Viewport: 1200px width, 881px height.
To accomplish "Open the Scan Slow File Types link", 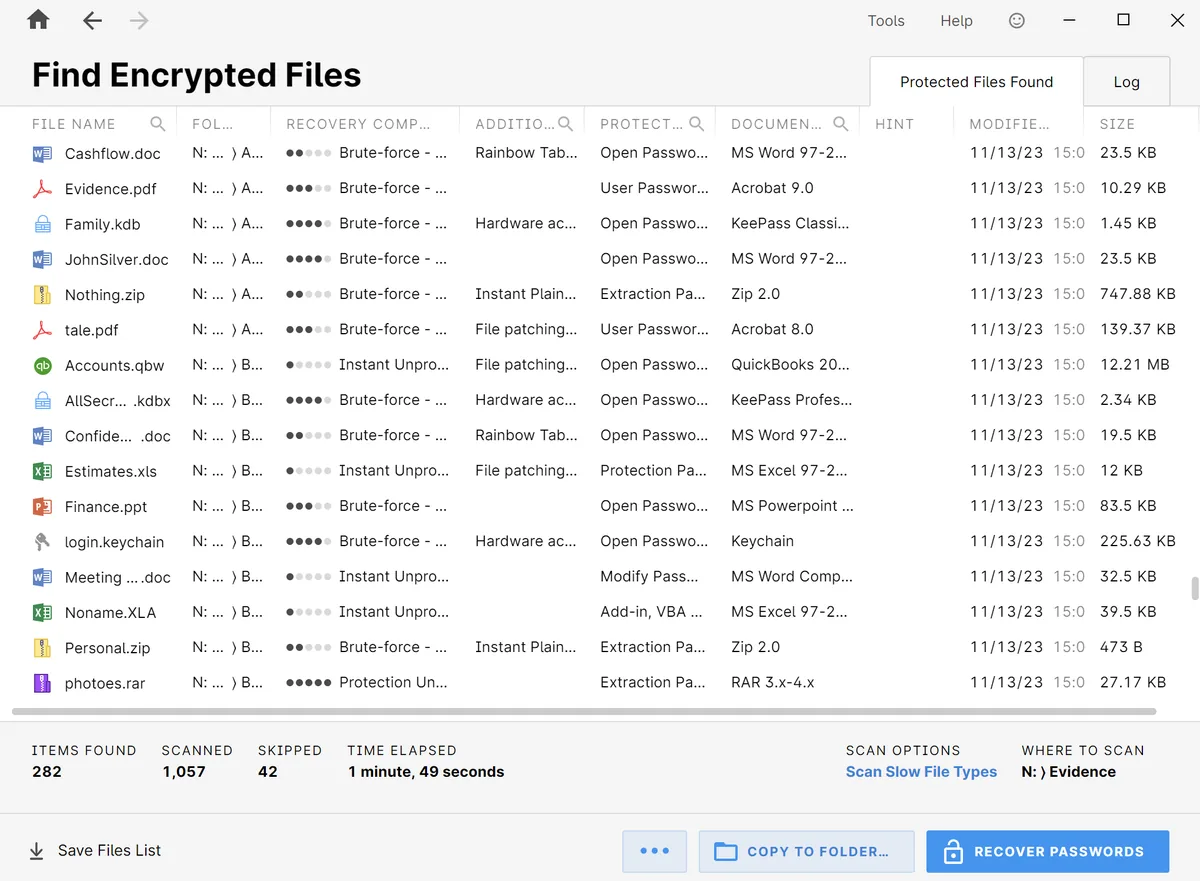I will (x=921, y=772).
